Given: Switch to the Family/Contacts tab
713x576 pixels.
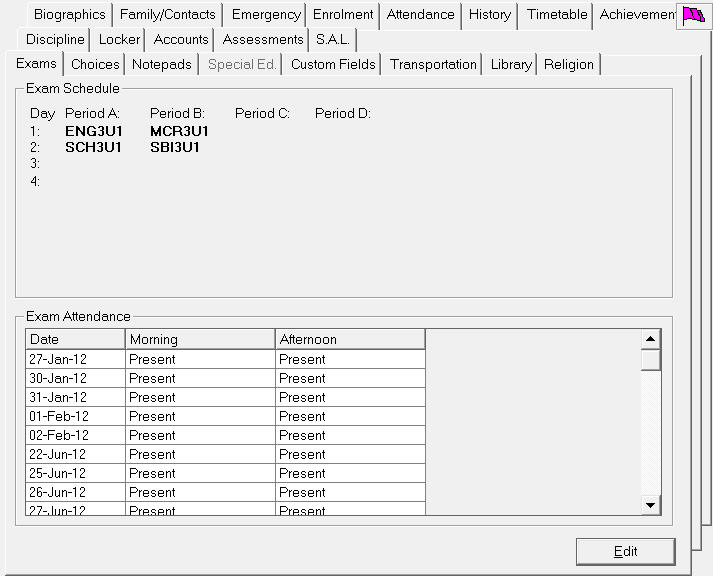Looking at the screenshot, I should pyautogui.click(x=167, y=15).
